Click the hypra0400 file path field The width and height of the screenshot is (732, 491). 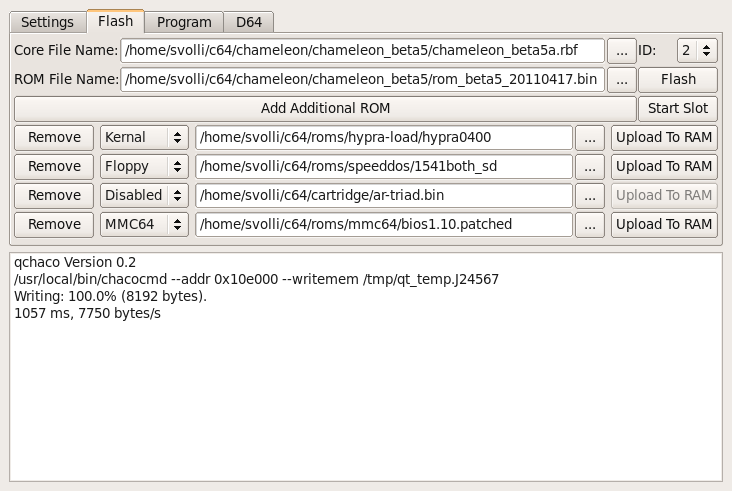pyautogui.click(x=384, y=137)
